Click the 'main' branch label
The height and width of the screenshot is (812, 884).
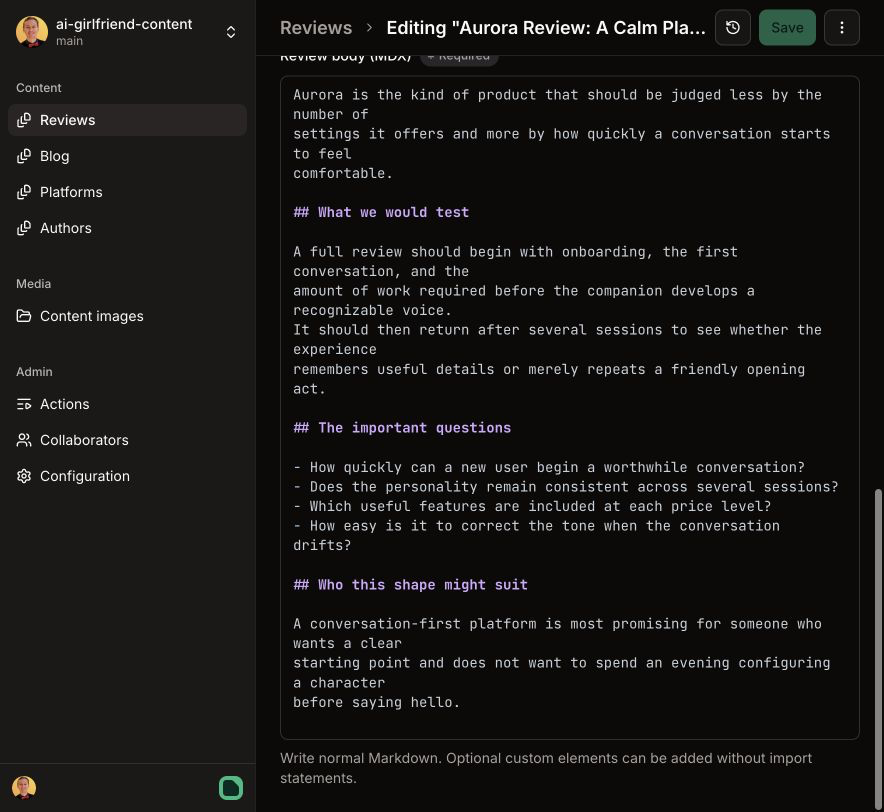pyautogui.click(x=69, y=41)
